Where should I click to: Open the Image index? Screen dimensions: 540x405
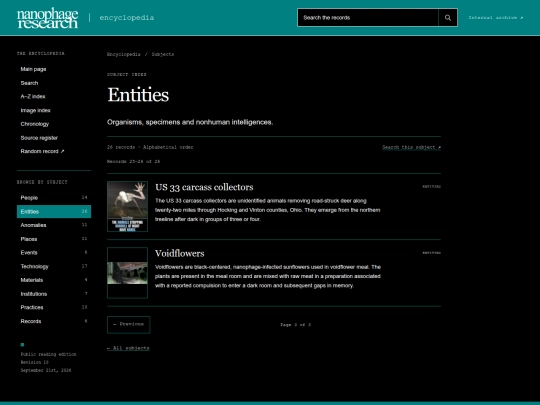[35, 111]
